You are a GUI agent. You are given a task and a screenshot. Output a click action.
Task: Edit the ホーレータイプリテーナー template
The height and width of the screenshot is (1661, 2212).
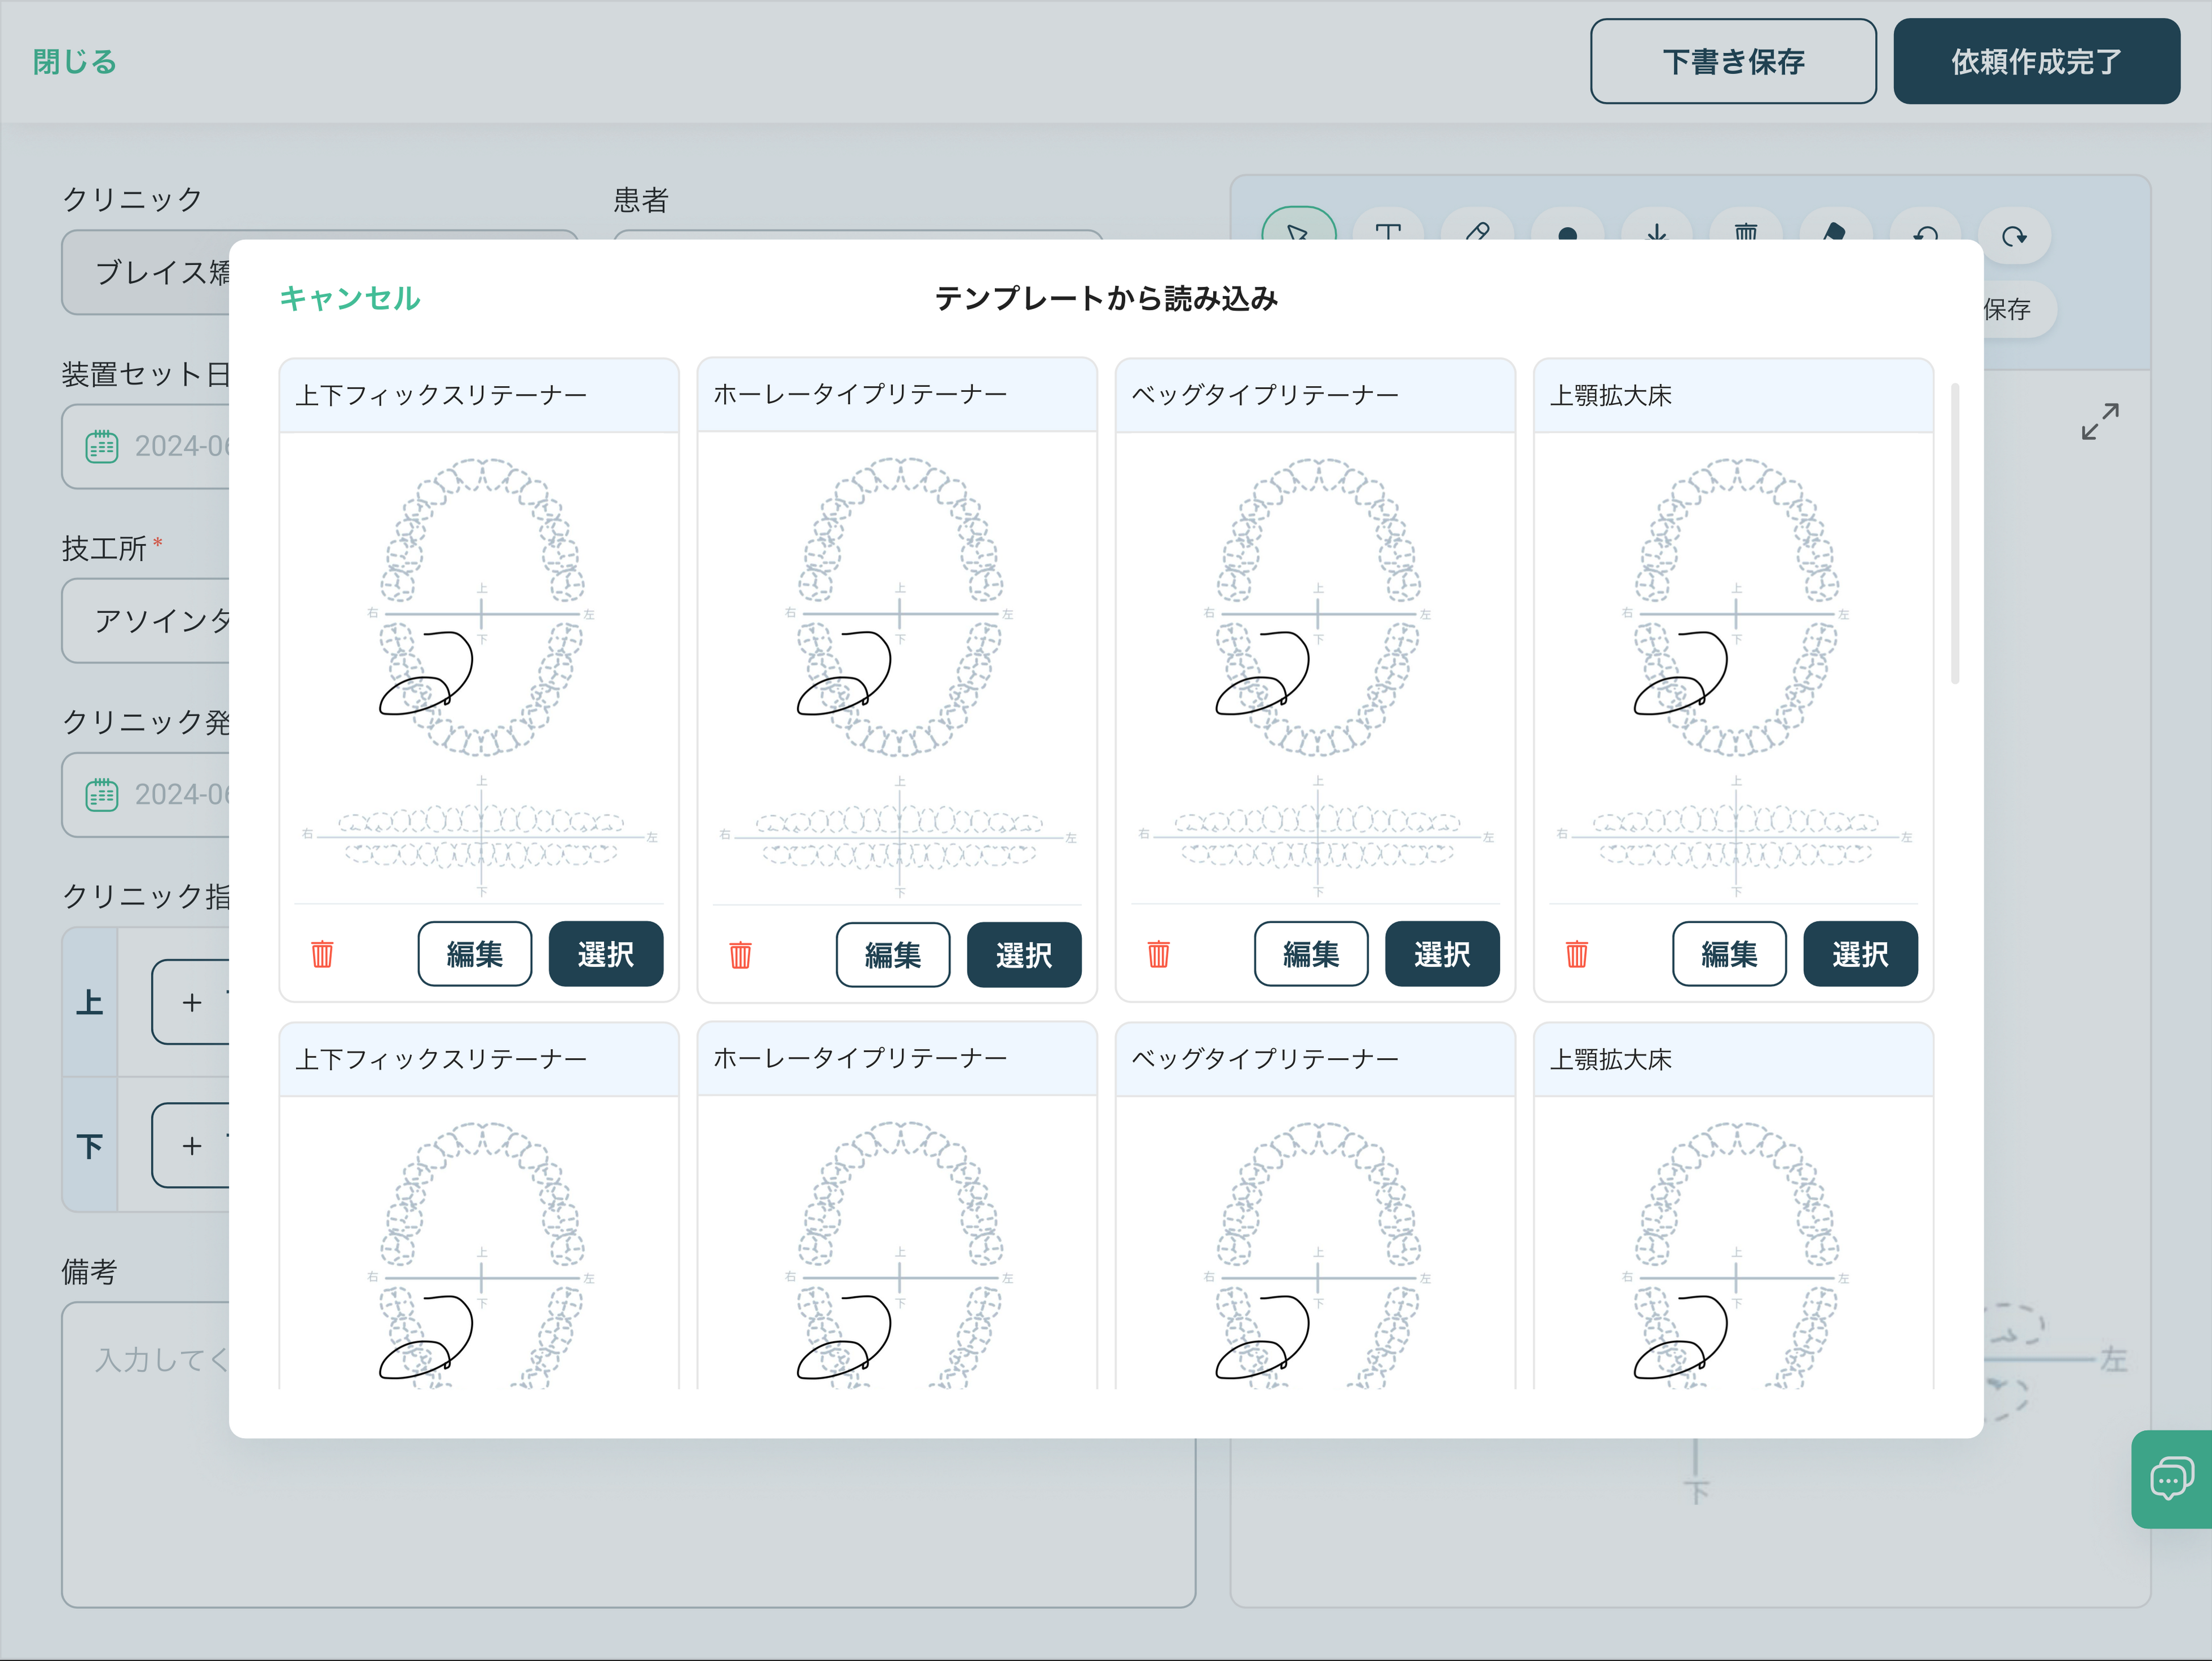893,955
